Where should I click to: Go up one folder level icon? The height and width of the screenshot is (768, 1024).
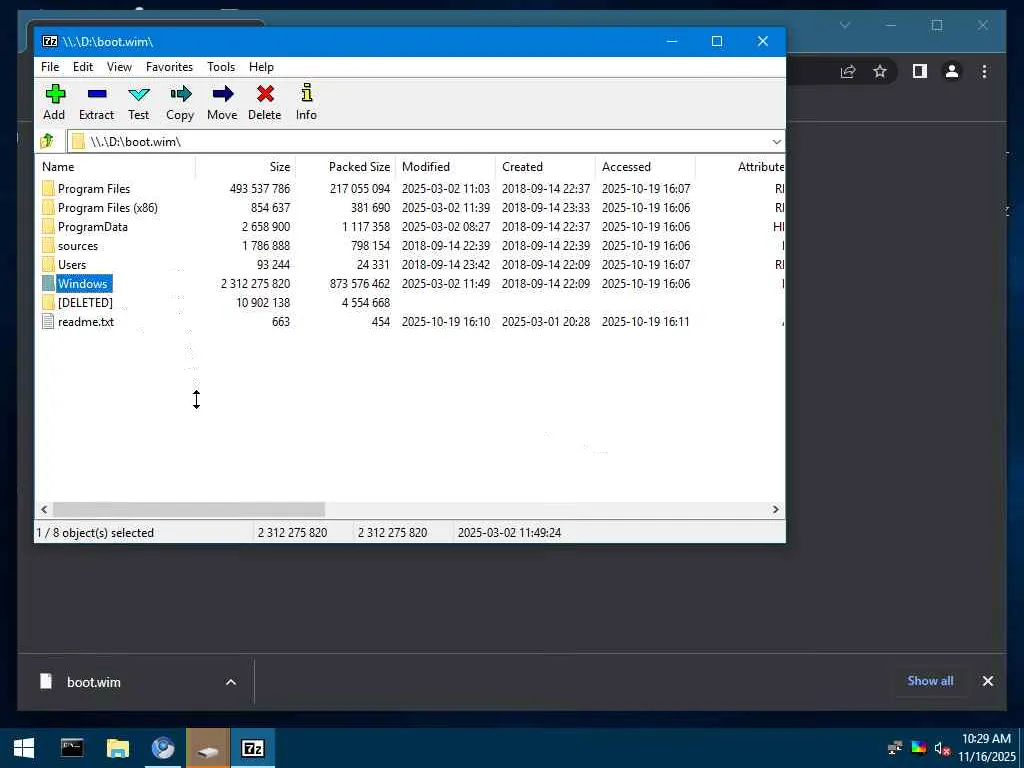(x=47, y=141)
